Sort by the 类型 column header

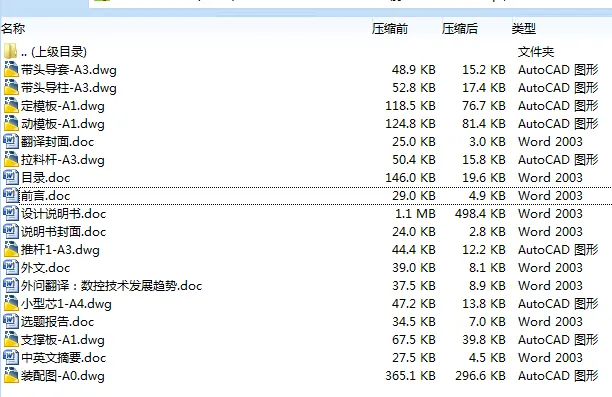point(524,28)
